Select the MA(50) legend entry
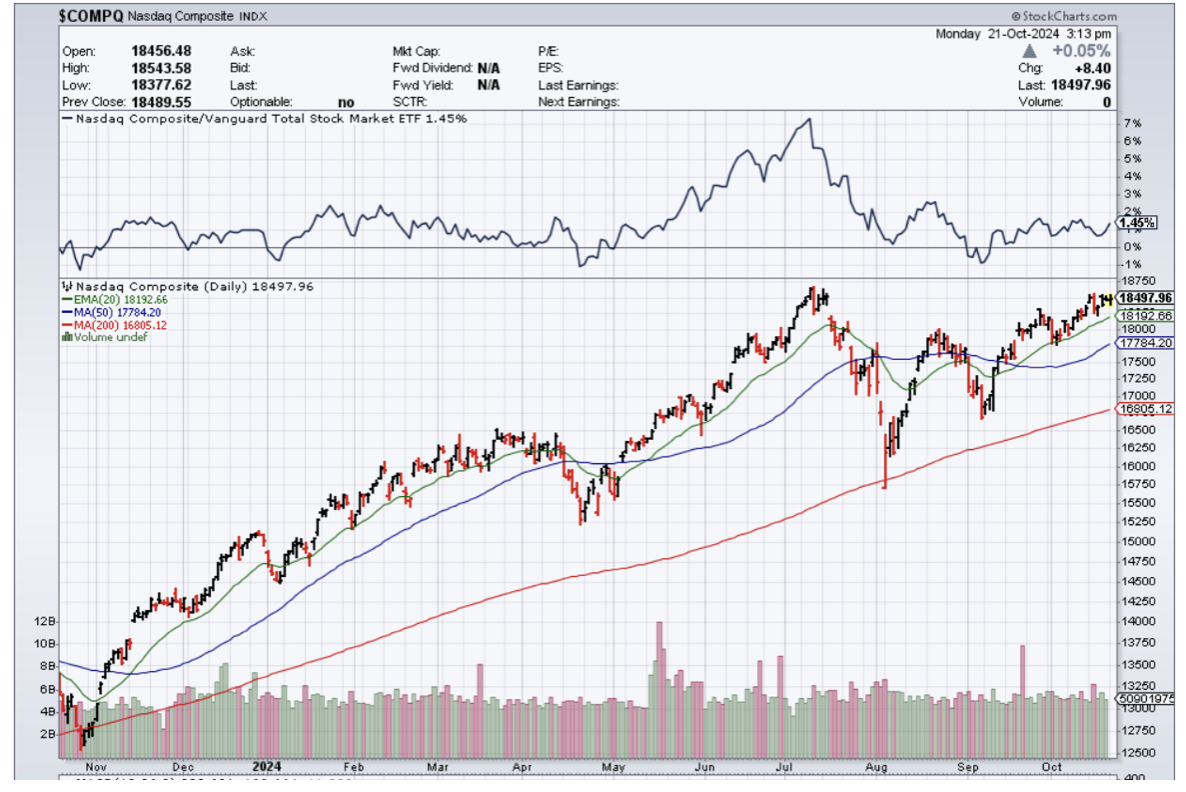Viewport: 1186px width, 792px height. click(106, 311)
